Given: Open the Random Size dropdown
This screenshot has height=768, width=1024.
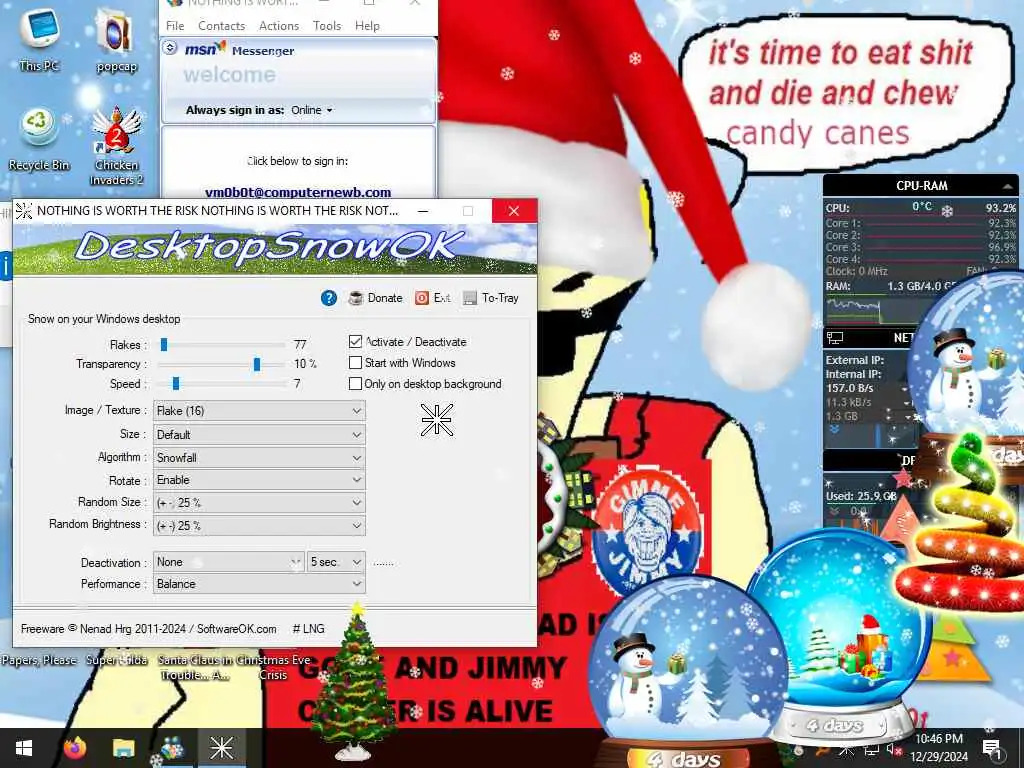Looking at the screenshot, I should coord(259,503).
